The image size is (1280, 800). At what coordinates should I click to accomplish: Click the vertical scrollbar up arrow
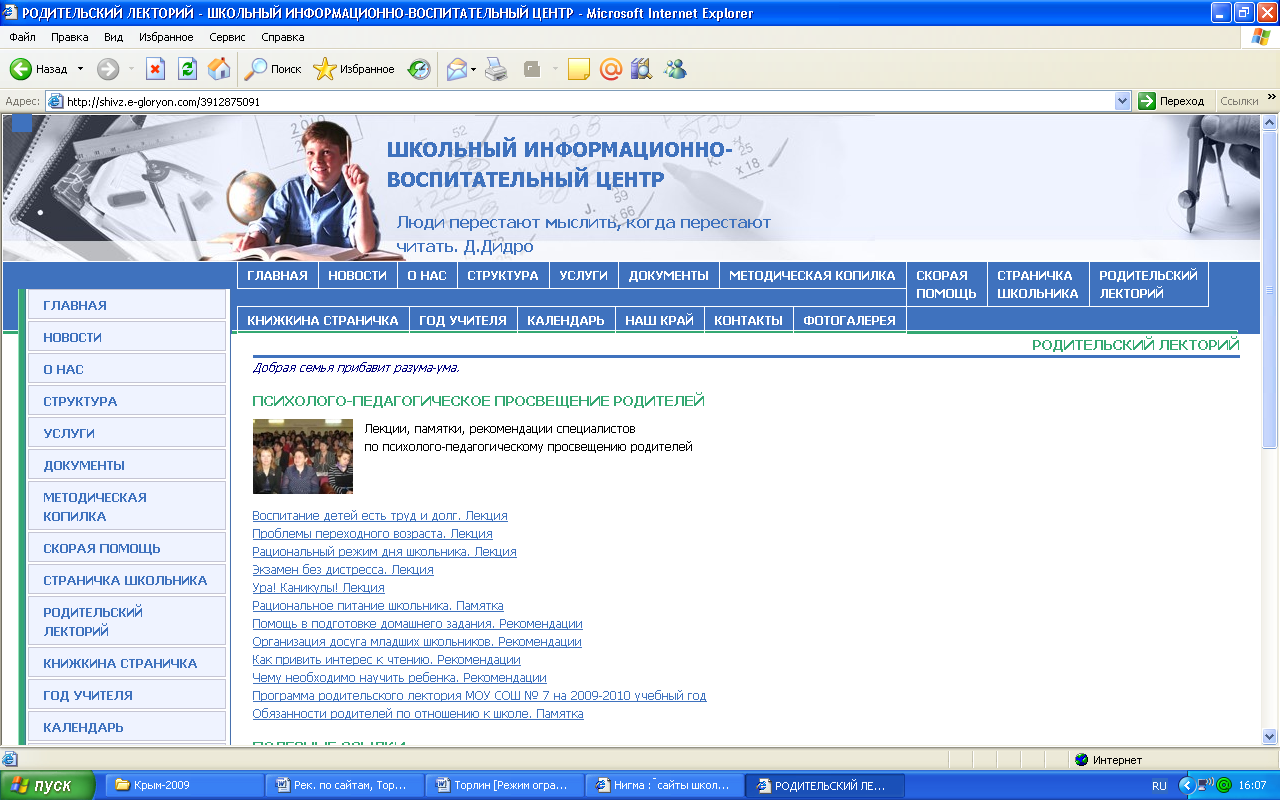pos(1270,123)
